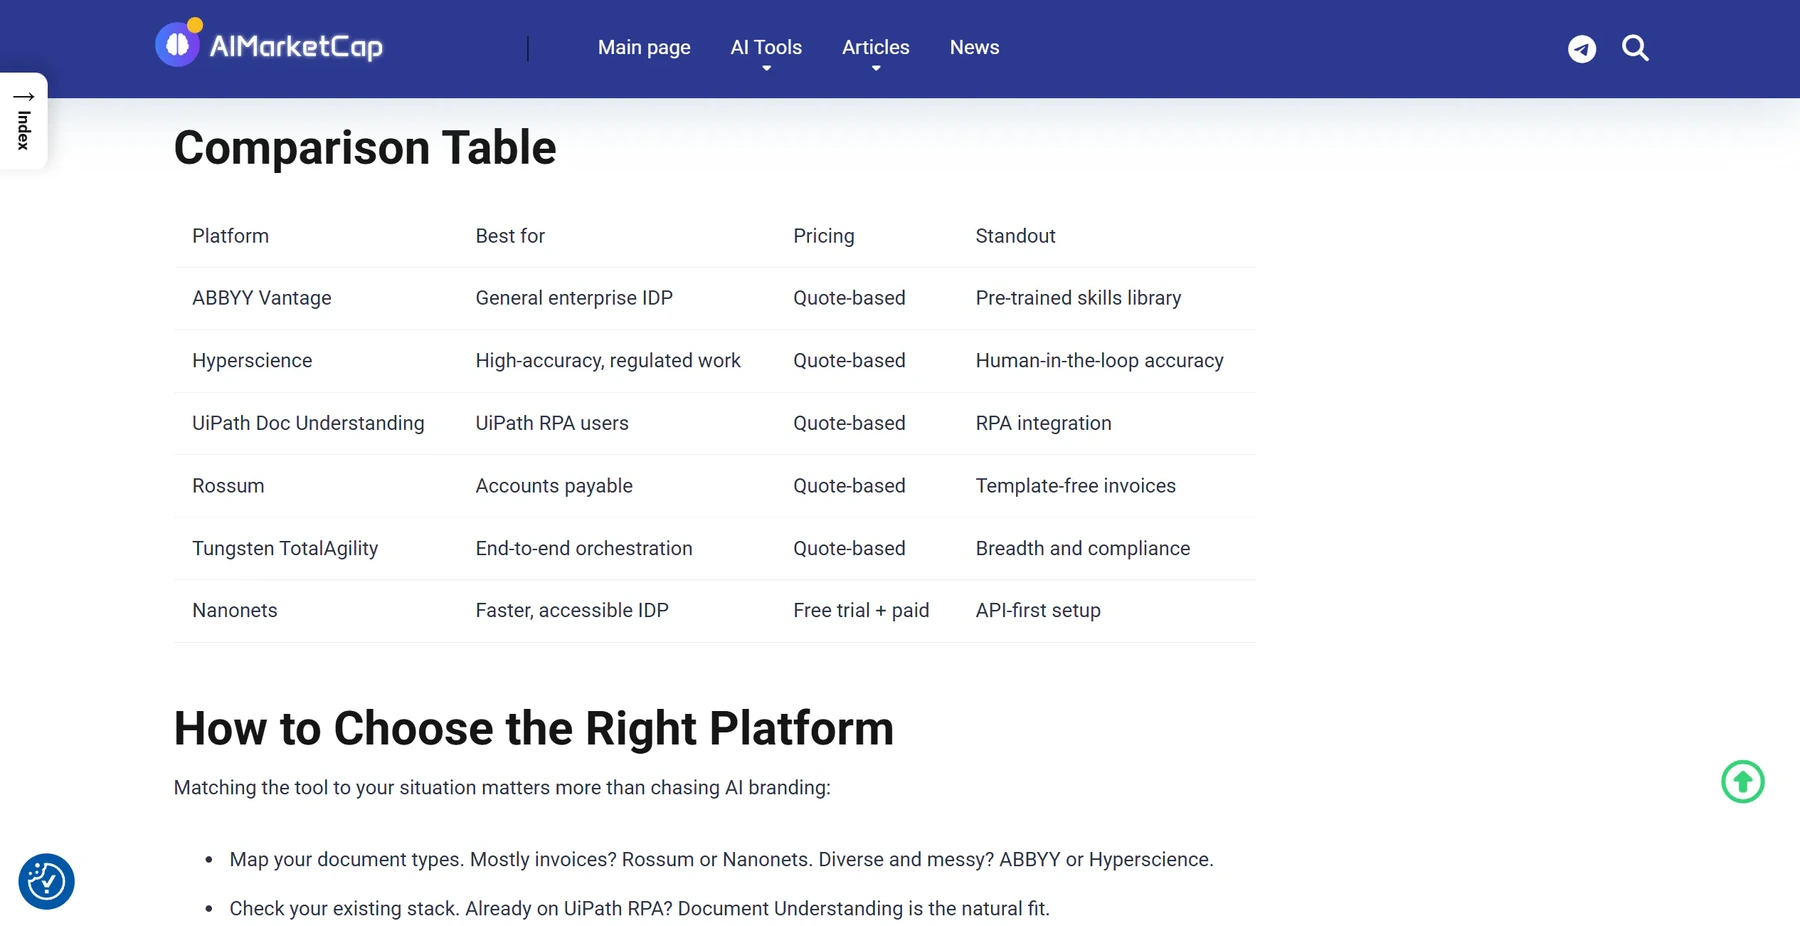Go to Main page

pos(644,47)
